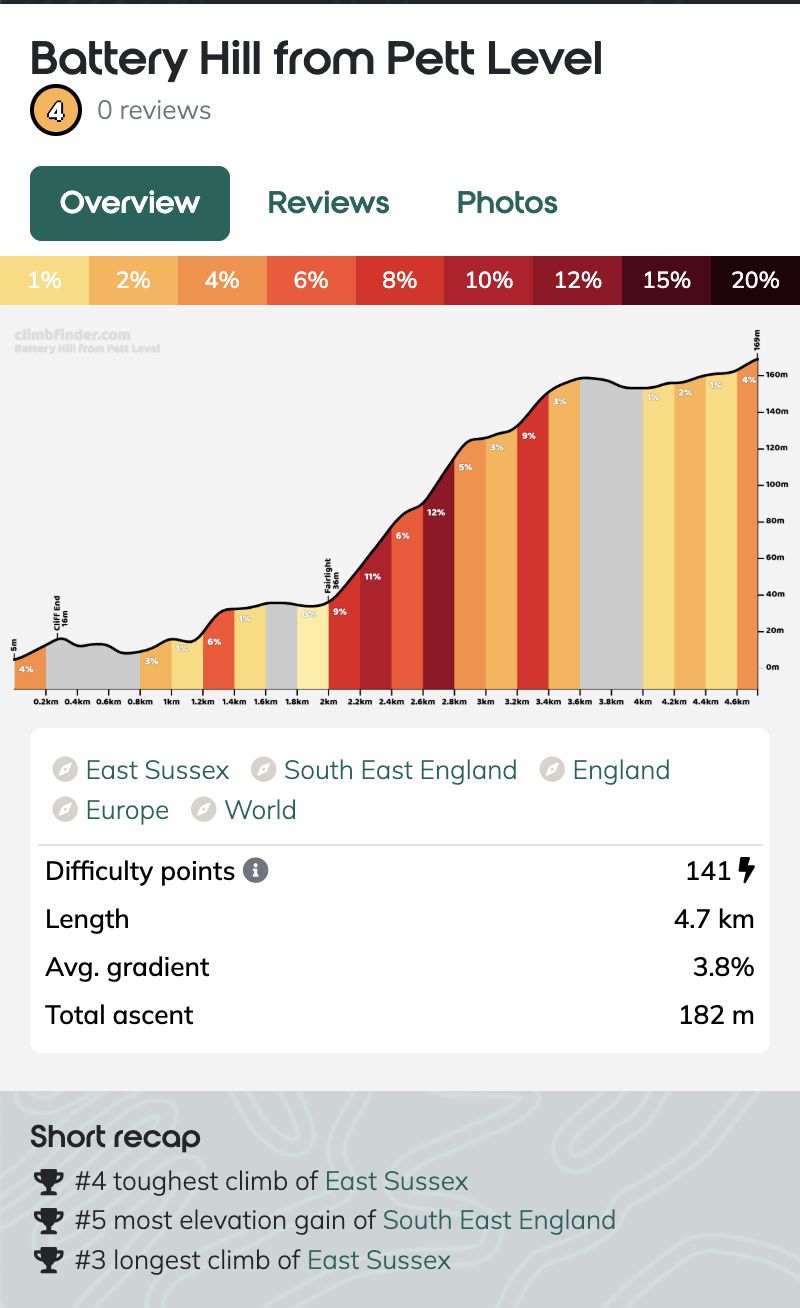Follow East Sussex link in toughest climb
Viewport: 800px width, 1308px height.
[x=397, y=1182]
